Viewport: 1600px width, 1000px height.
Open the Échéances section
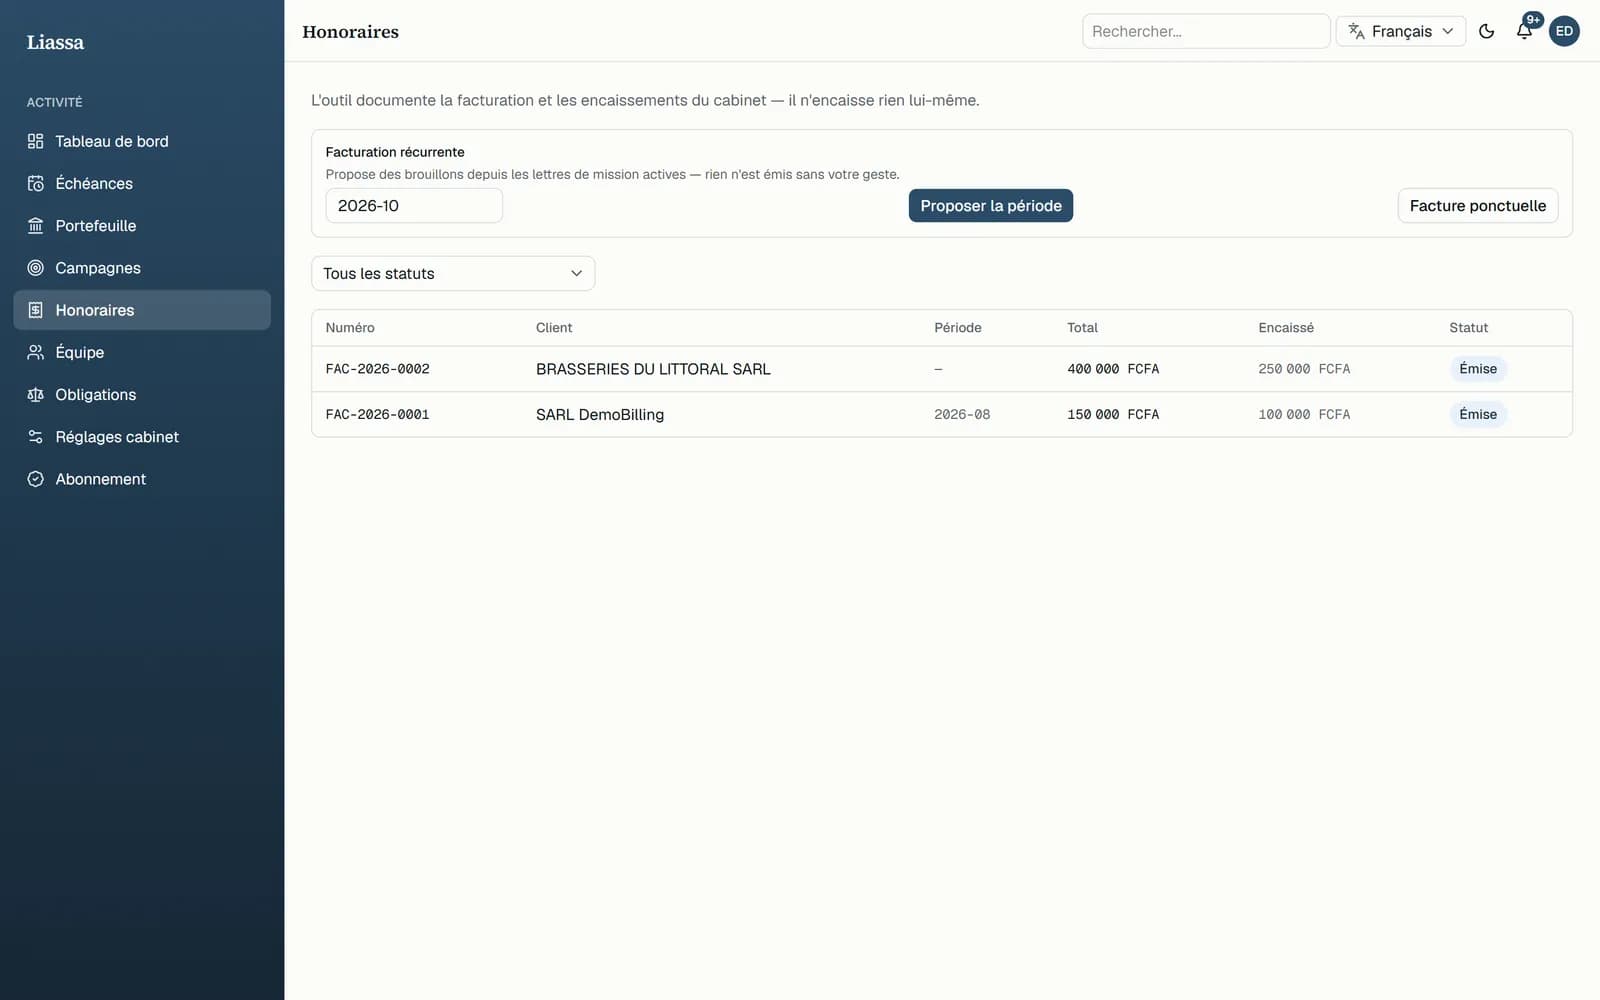point(142,183)
